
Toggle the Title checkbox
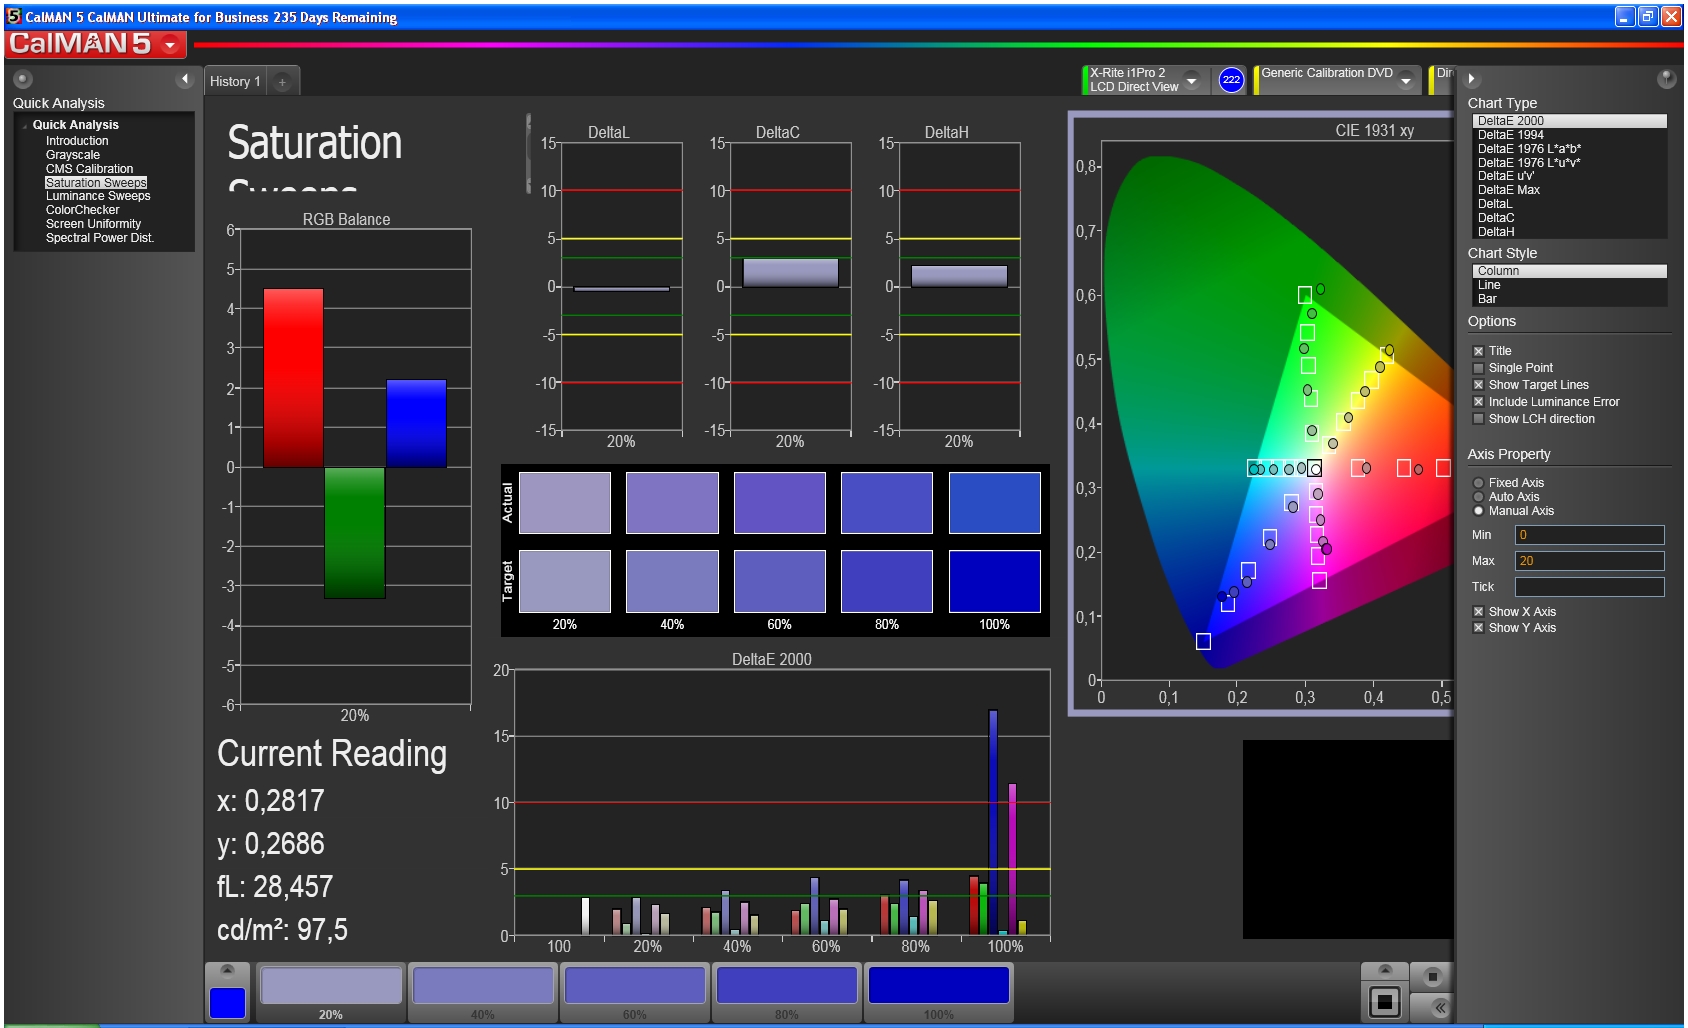click(1478, 351)
